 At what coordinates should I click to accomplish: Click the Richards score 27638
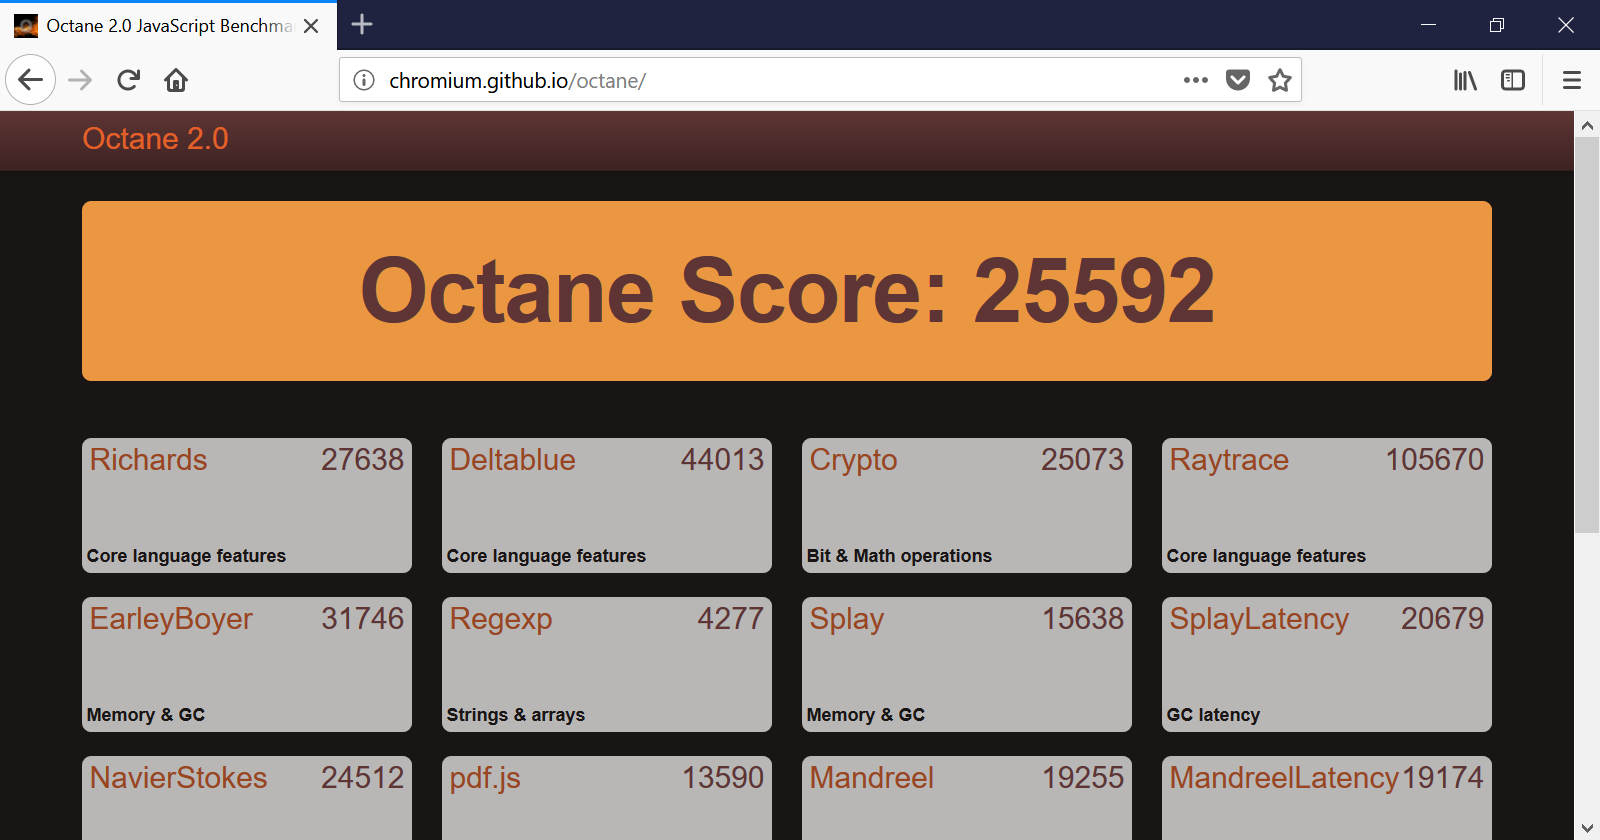coord(362,460)
